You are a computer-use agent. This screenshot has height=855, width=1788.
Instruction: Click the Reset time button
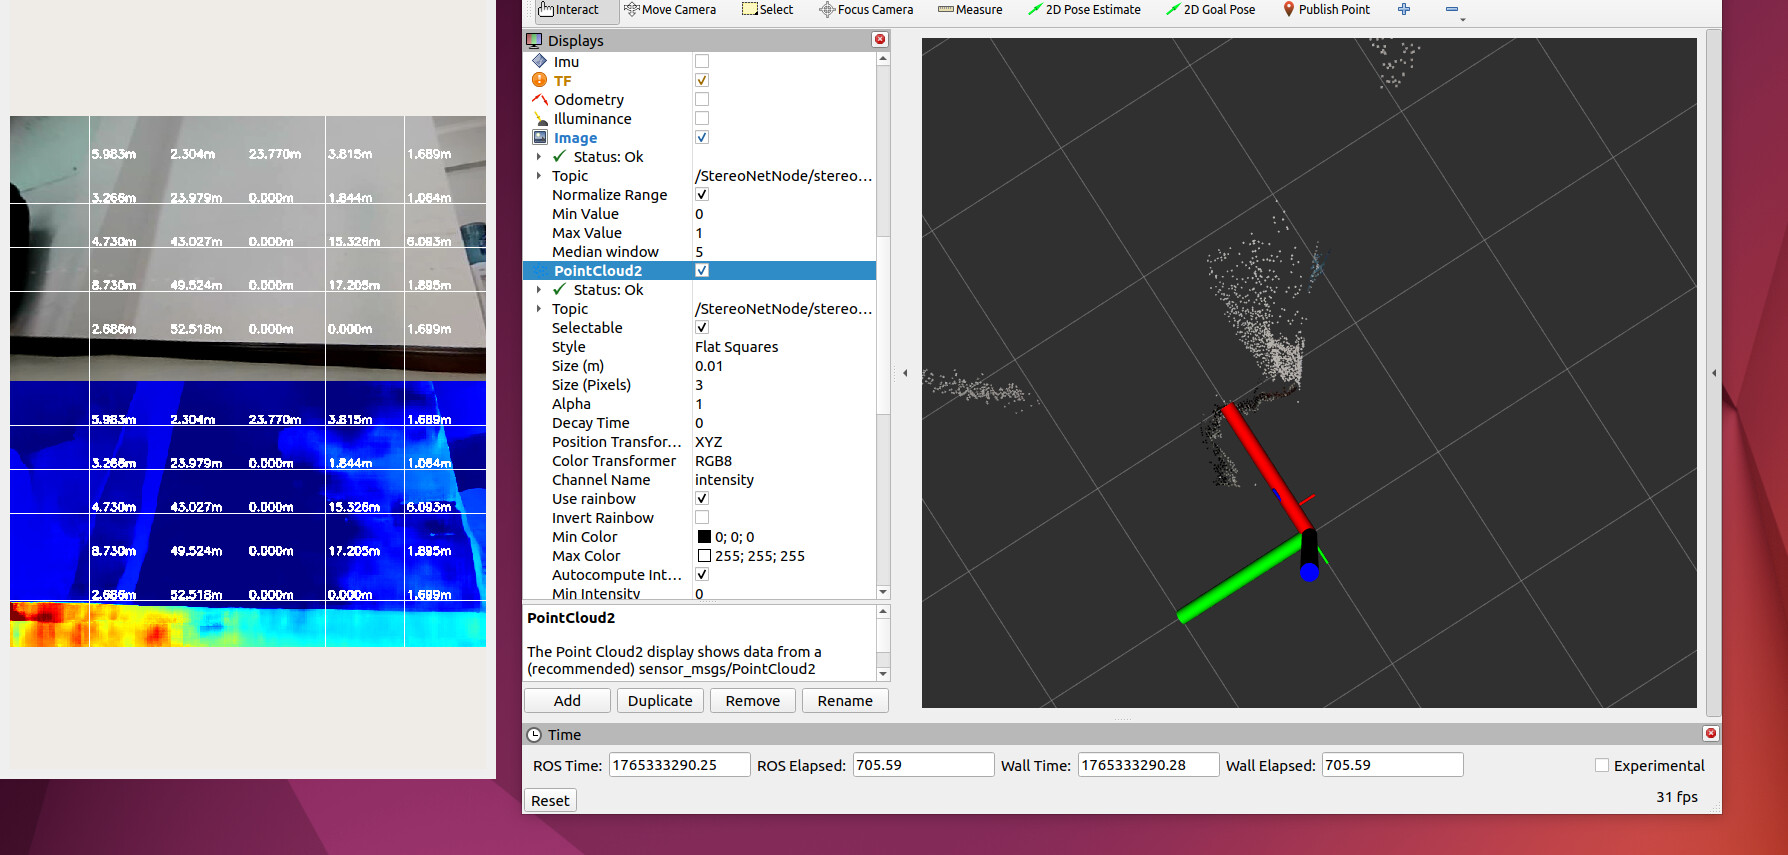click(x=550, y=800)
